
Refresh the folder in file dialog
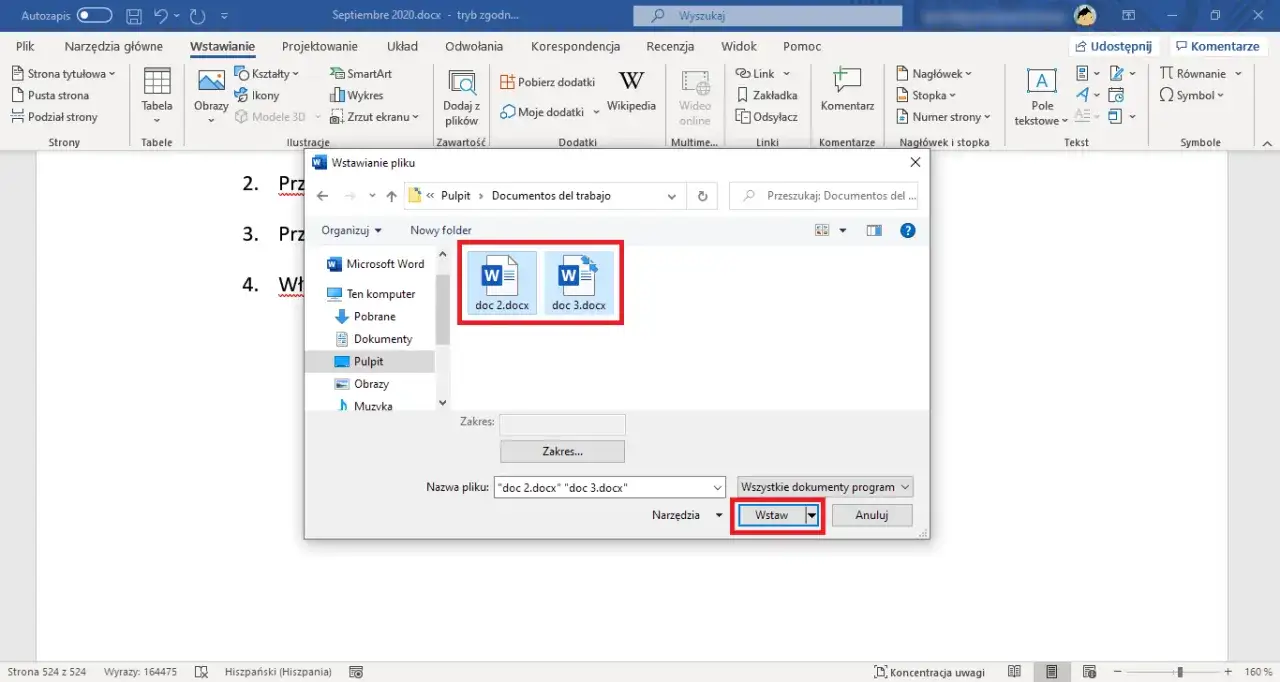[702, 196]
